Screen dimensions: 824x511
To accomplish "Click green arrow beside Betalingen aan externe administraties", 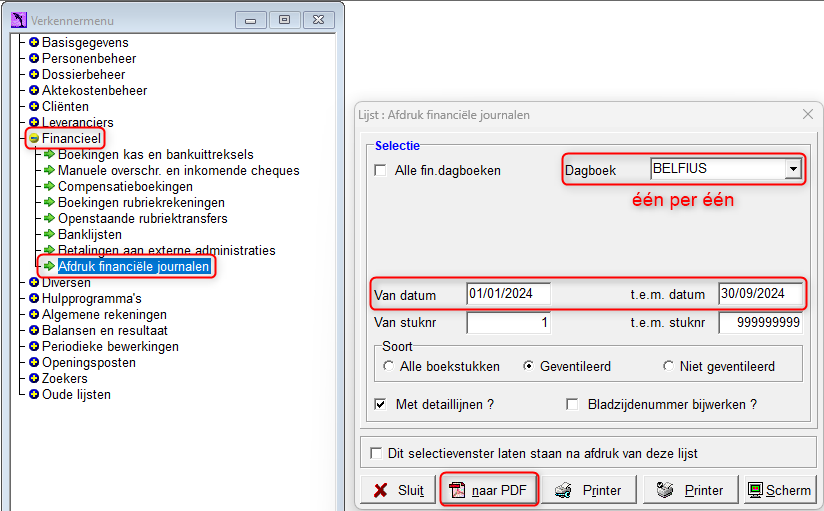I will (49, 250).
